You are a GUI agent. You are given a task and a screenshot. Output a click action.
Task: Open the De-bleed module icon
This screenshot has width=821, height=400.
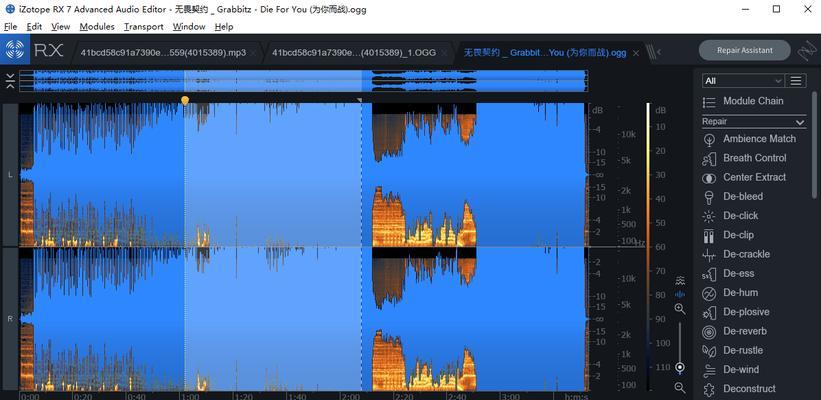pos(709,197)
